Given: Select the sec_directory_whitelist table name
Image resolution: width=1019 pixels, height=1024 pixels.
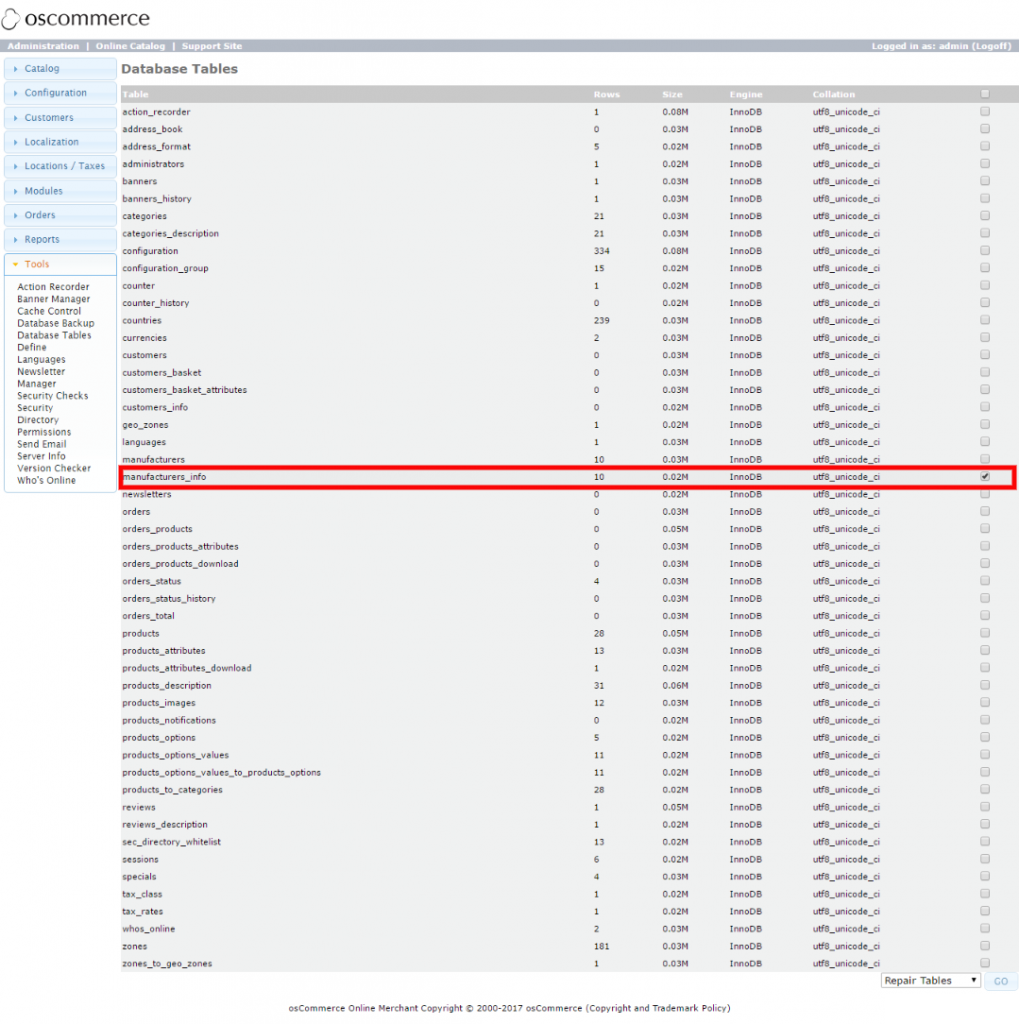Looking at the screenshot, I should (171, 842).
